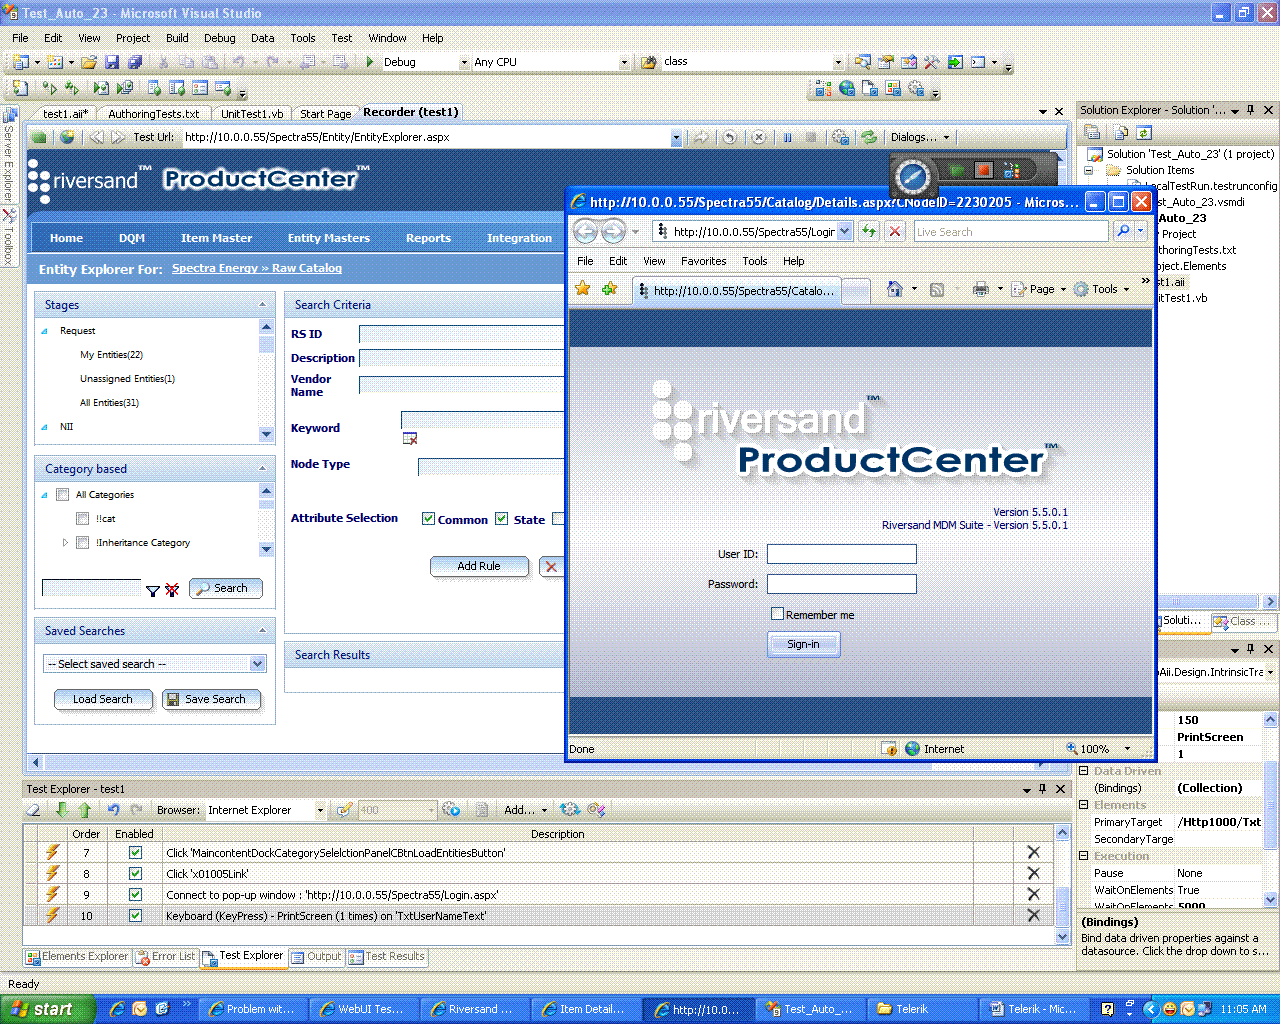Image resolution: width=1280 pixels, height=1024 pixels.
Task: Click the IE Print icon
Action: coord(980,289)
